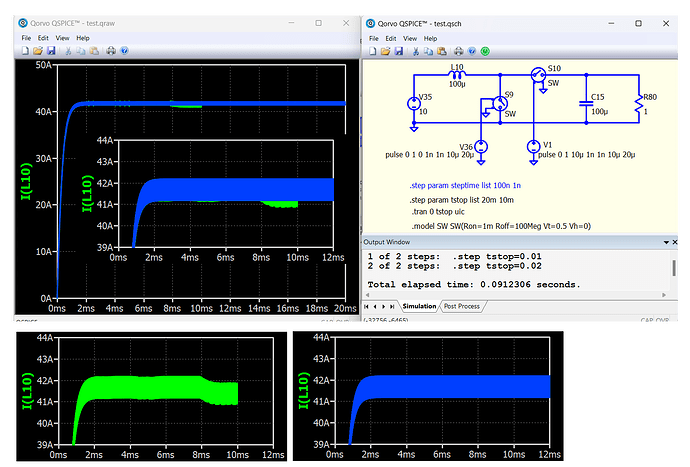Switch to the Simulation output tab
The height and width of the screenshot is (467, 690).
click(x=419, y=306)
